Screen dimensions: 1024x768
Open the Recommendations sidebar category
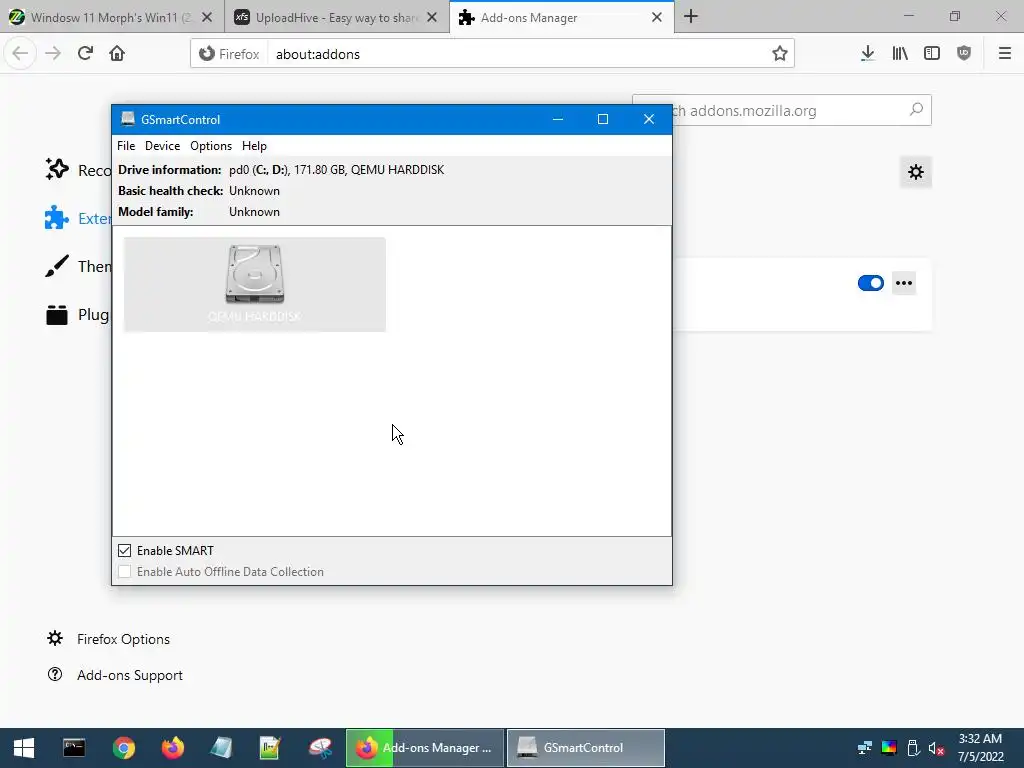click(78, 170)
